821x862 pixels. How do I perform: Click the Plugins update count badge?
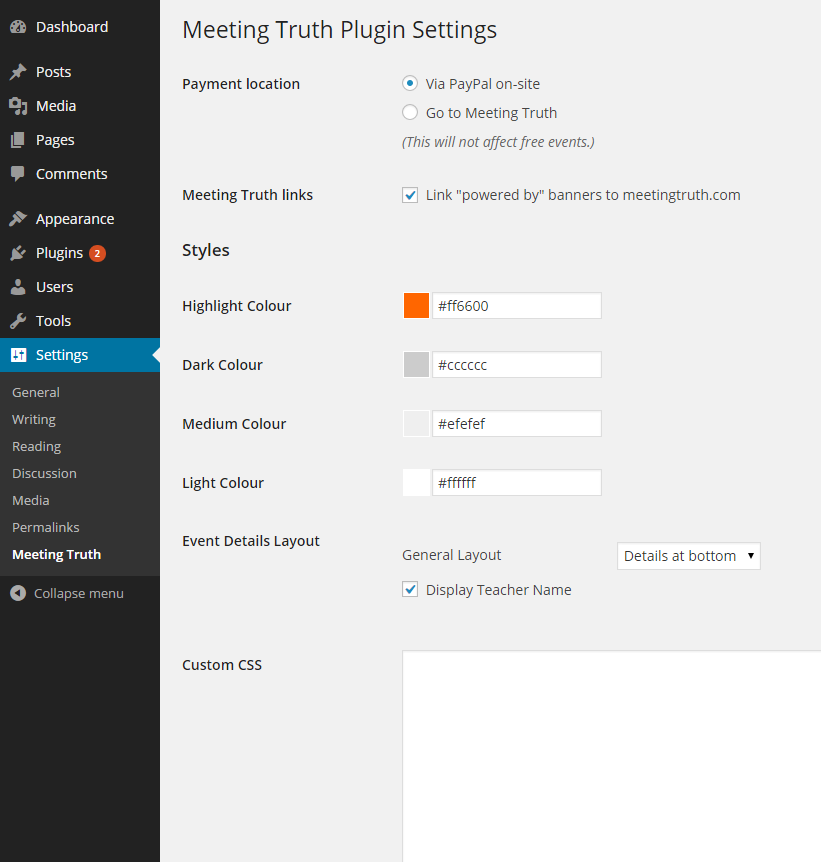[97, 253]
